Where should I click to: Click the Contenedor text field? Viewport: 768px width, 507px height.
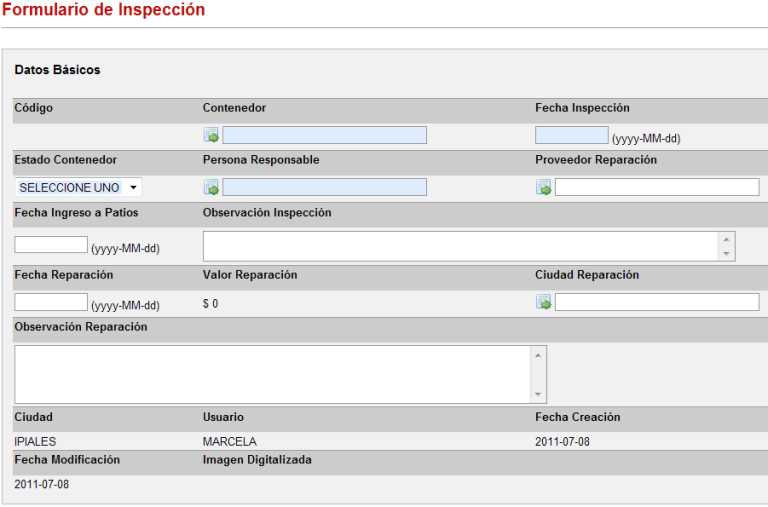point(324,136)
